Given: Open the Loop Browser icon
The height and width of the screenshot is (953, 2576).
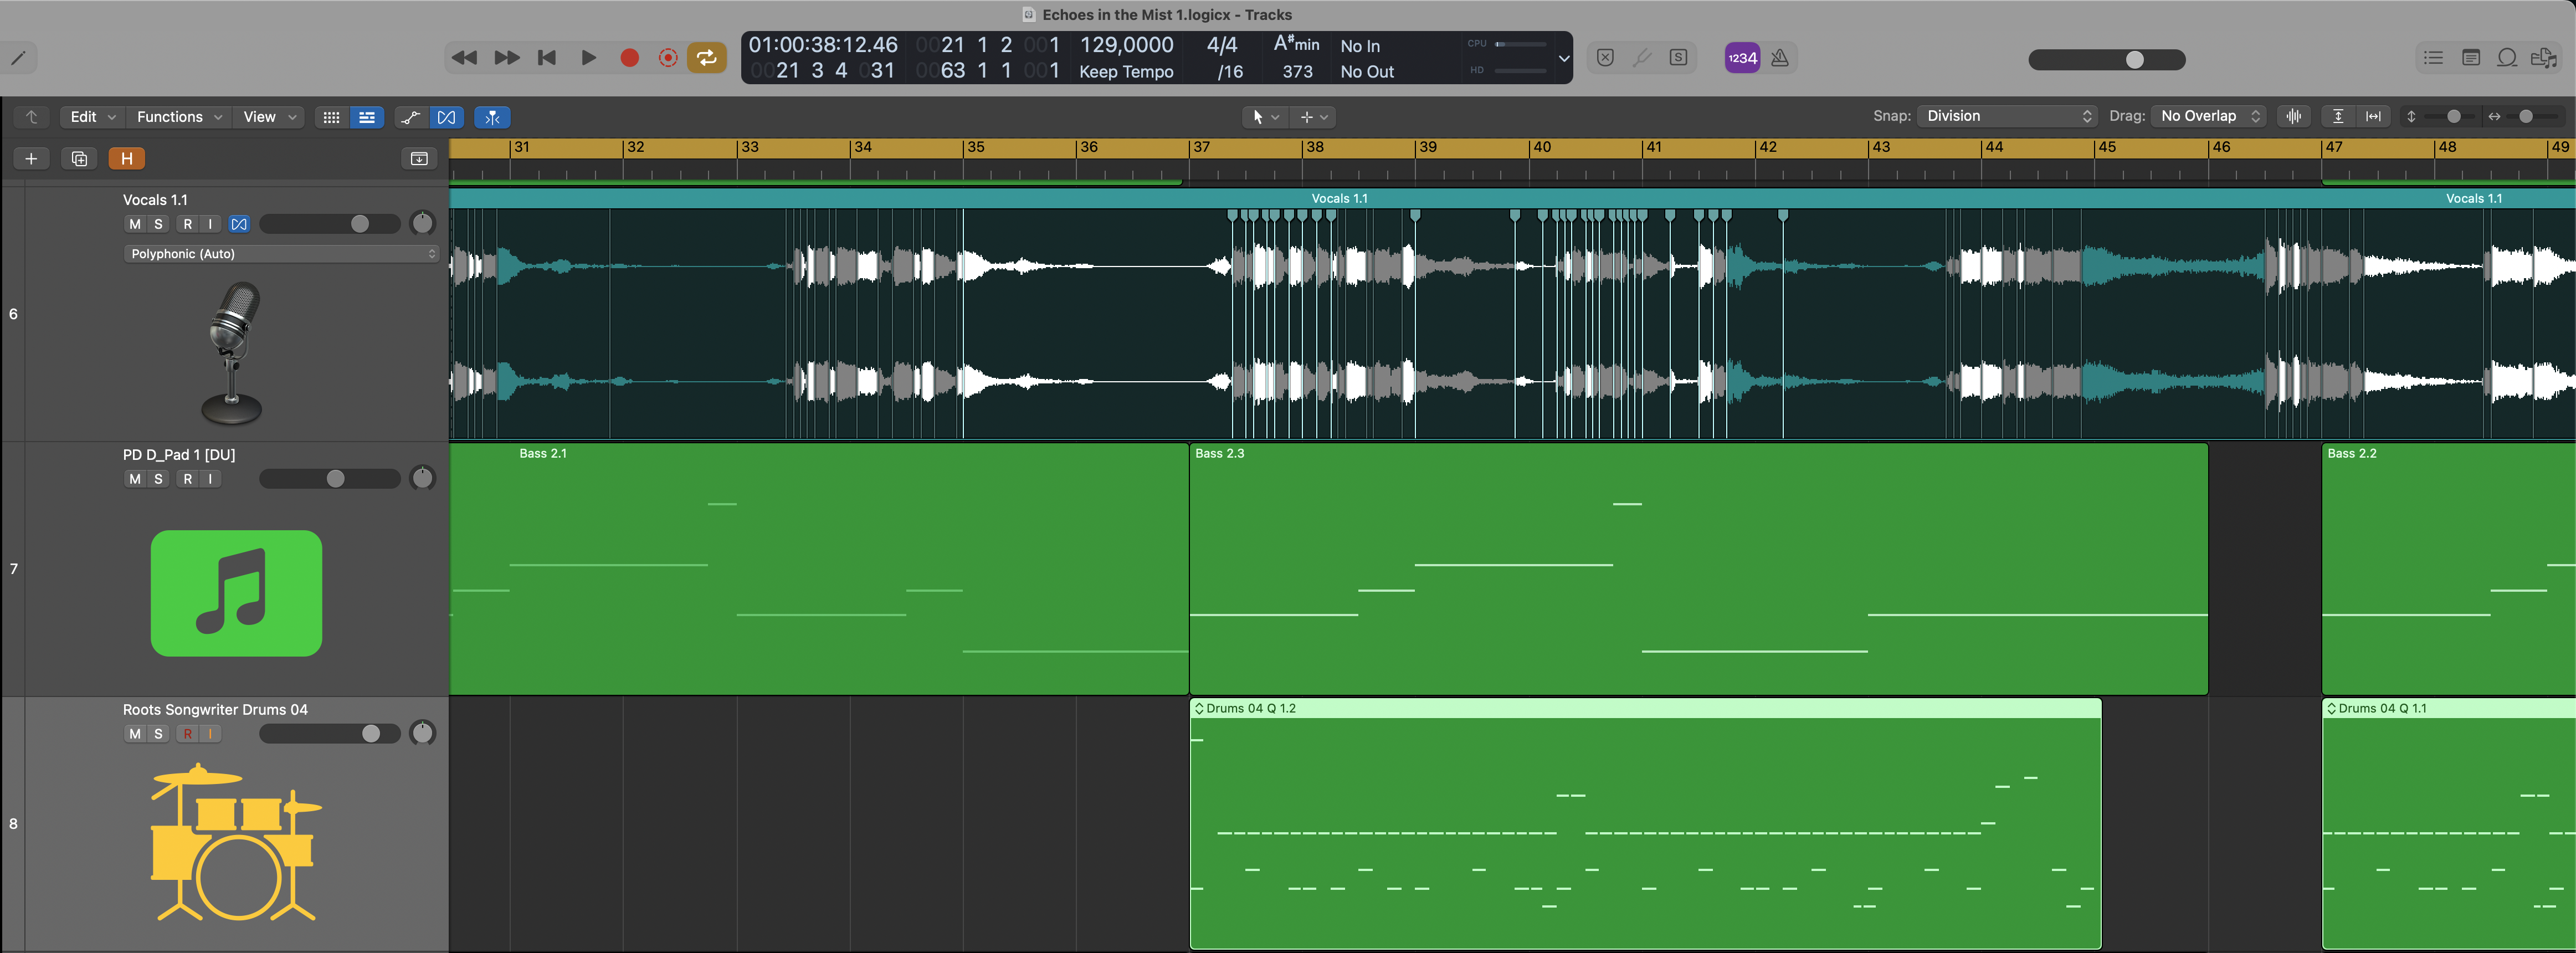Looking at the screenshot, I should [x=2506, y=58].
